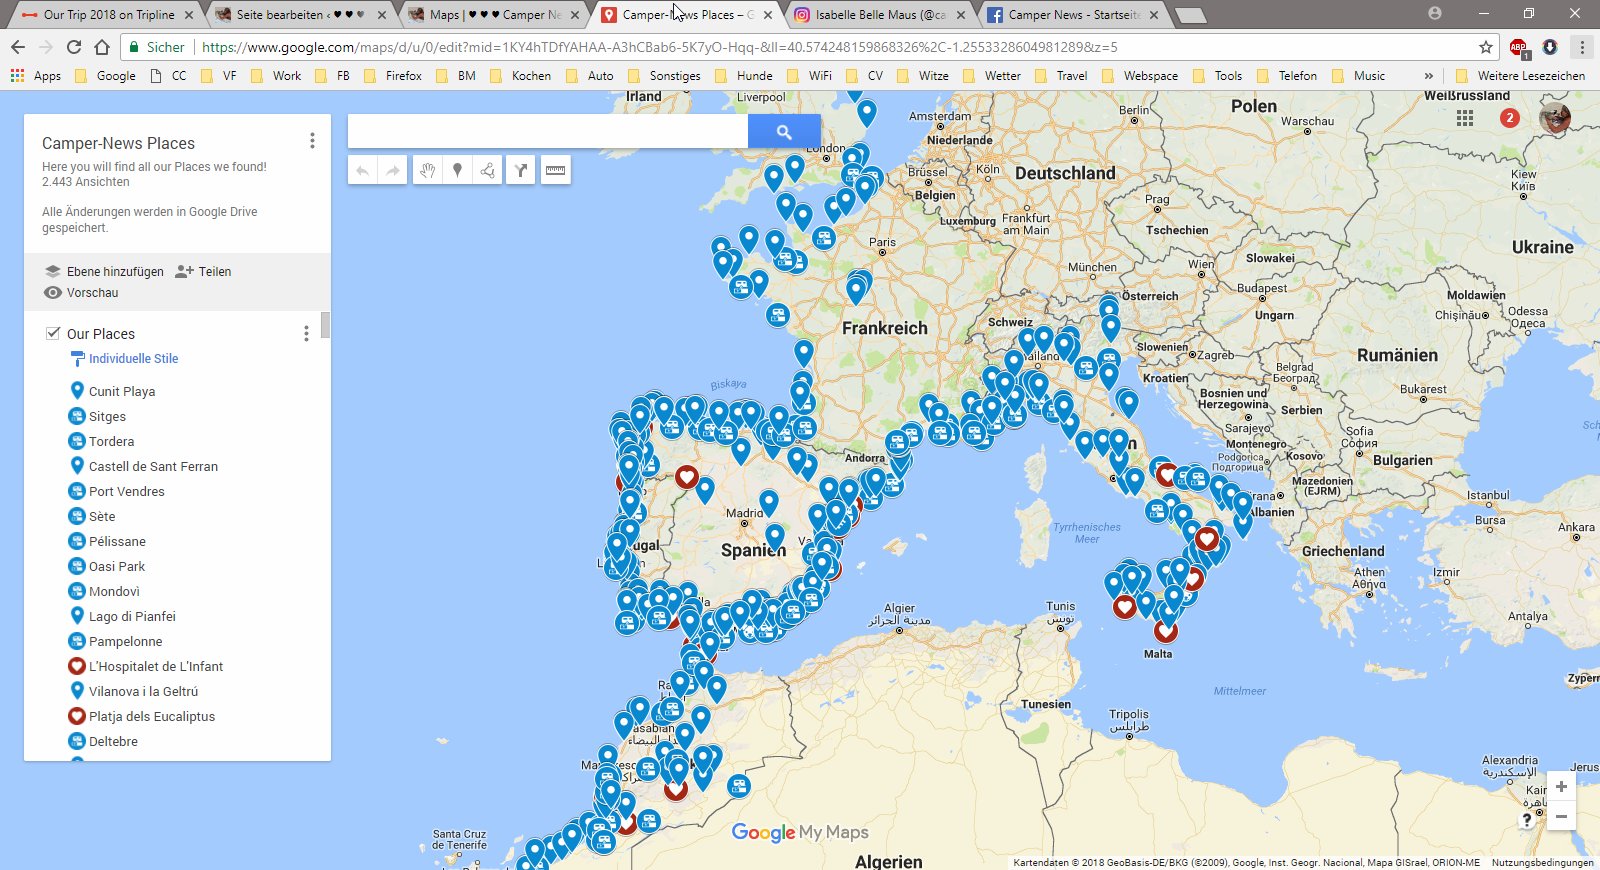Select the measure distances ruler tool
The image size is (1600, 870).
[x=555, y=171]
